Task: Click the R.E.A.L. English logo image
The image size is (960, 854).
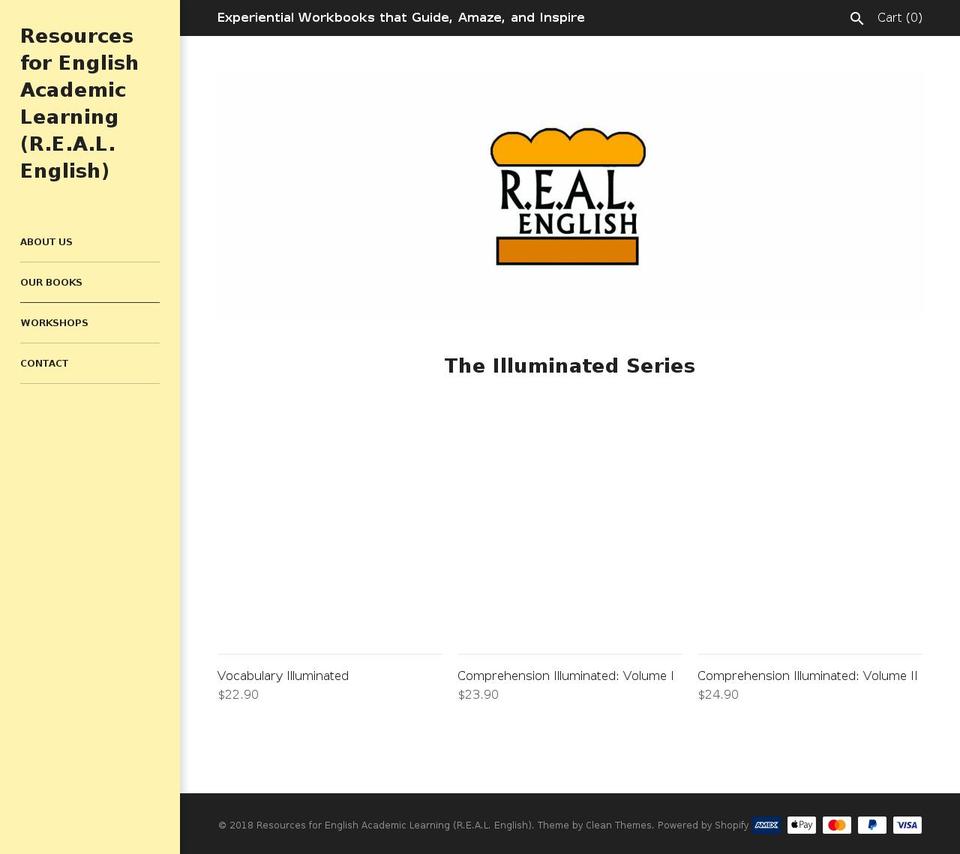Action: point(568,197)
